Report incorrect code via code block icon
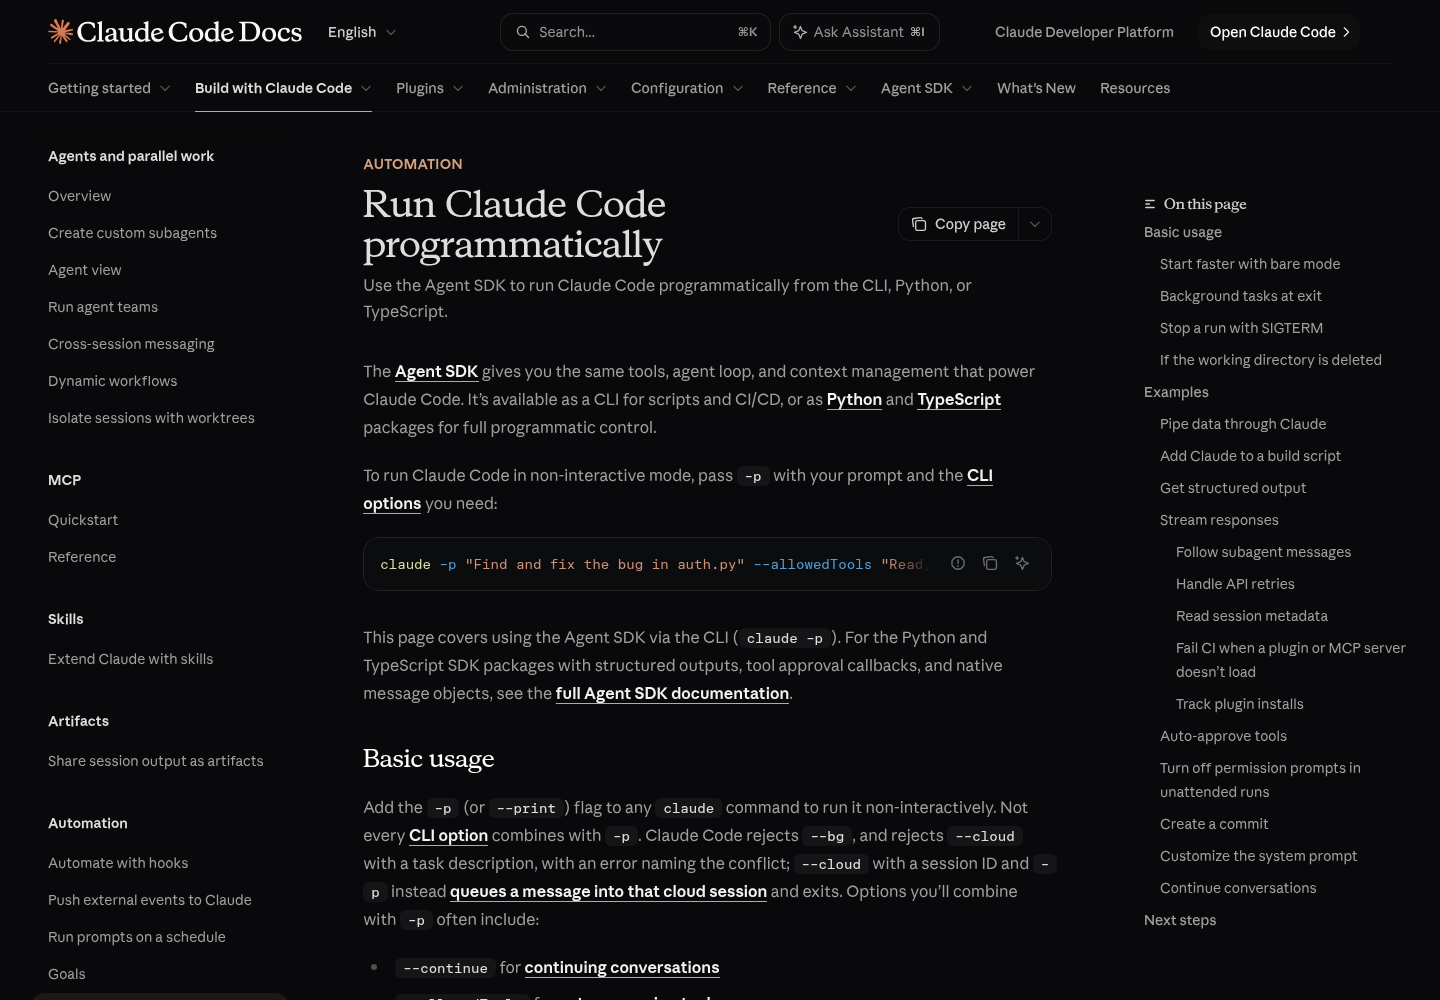The width and height of the screenshot is (1440, 1000). pyautogui.click(x=958, y=563)
